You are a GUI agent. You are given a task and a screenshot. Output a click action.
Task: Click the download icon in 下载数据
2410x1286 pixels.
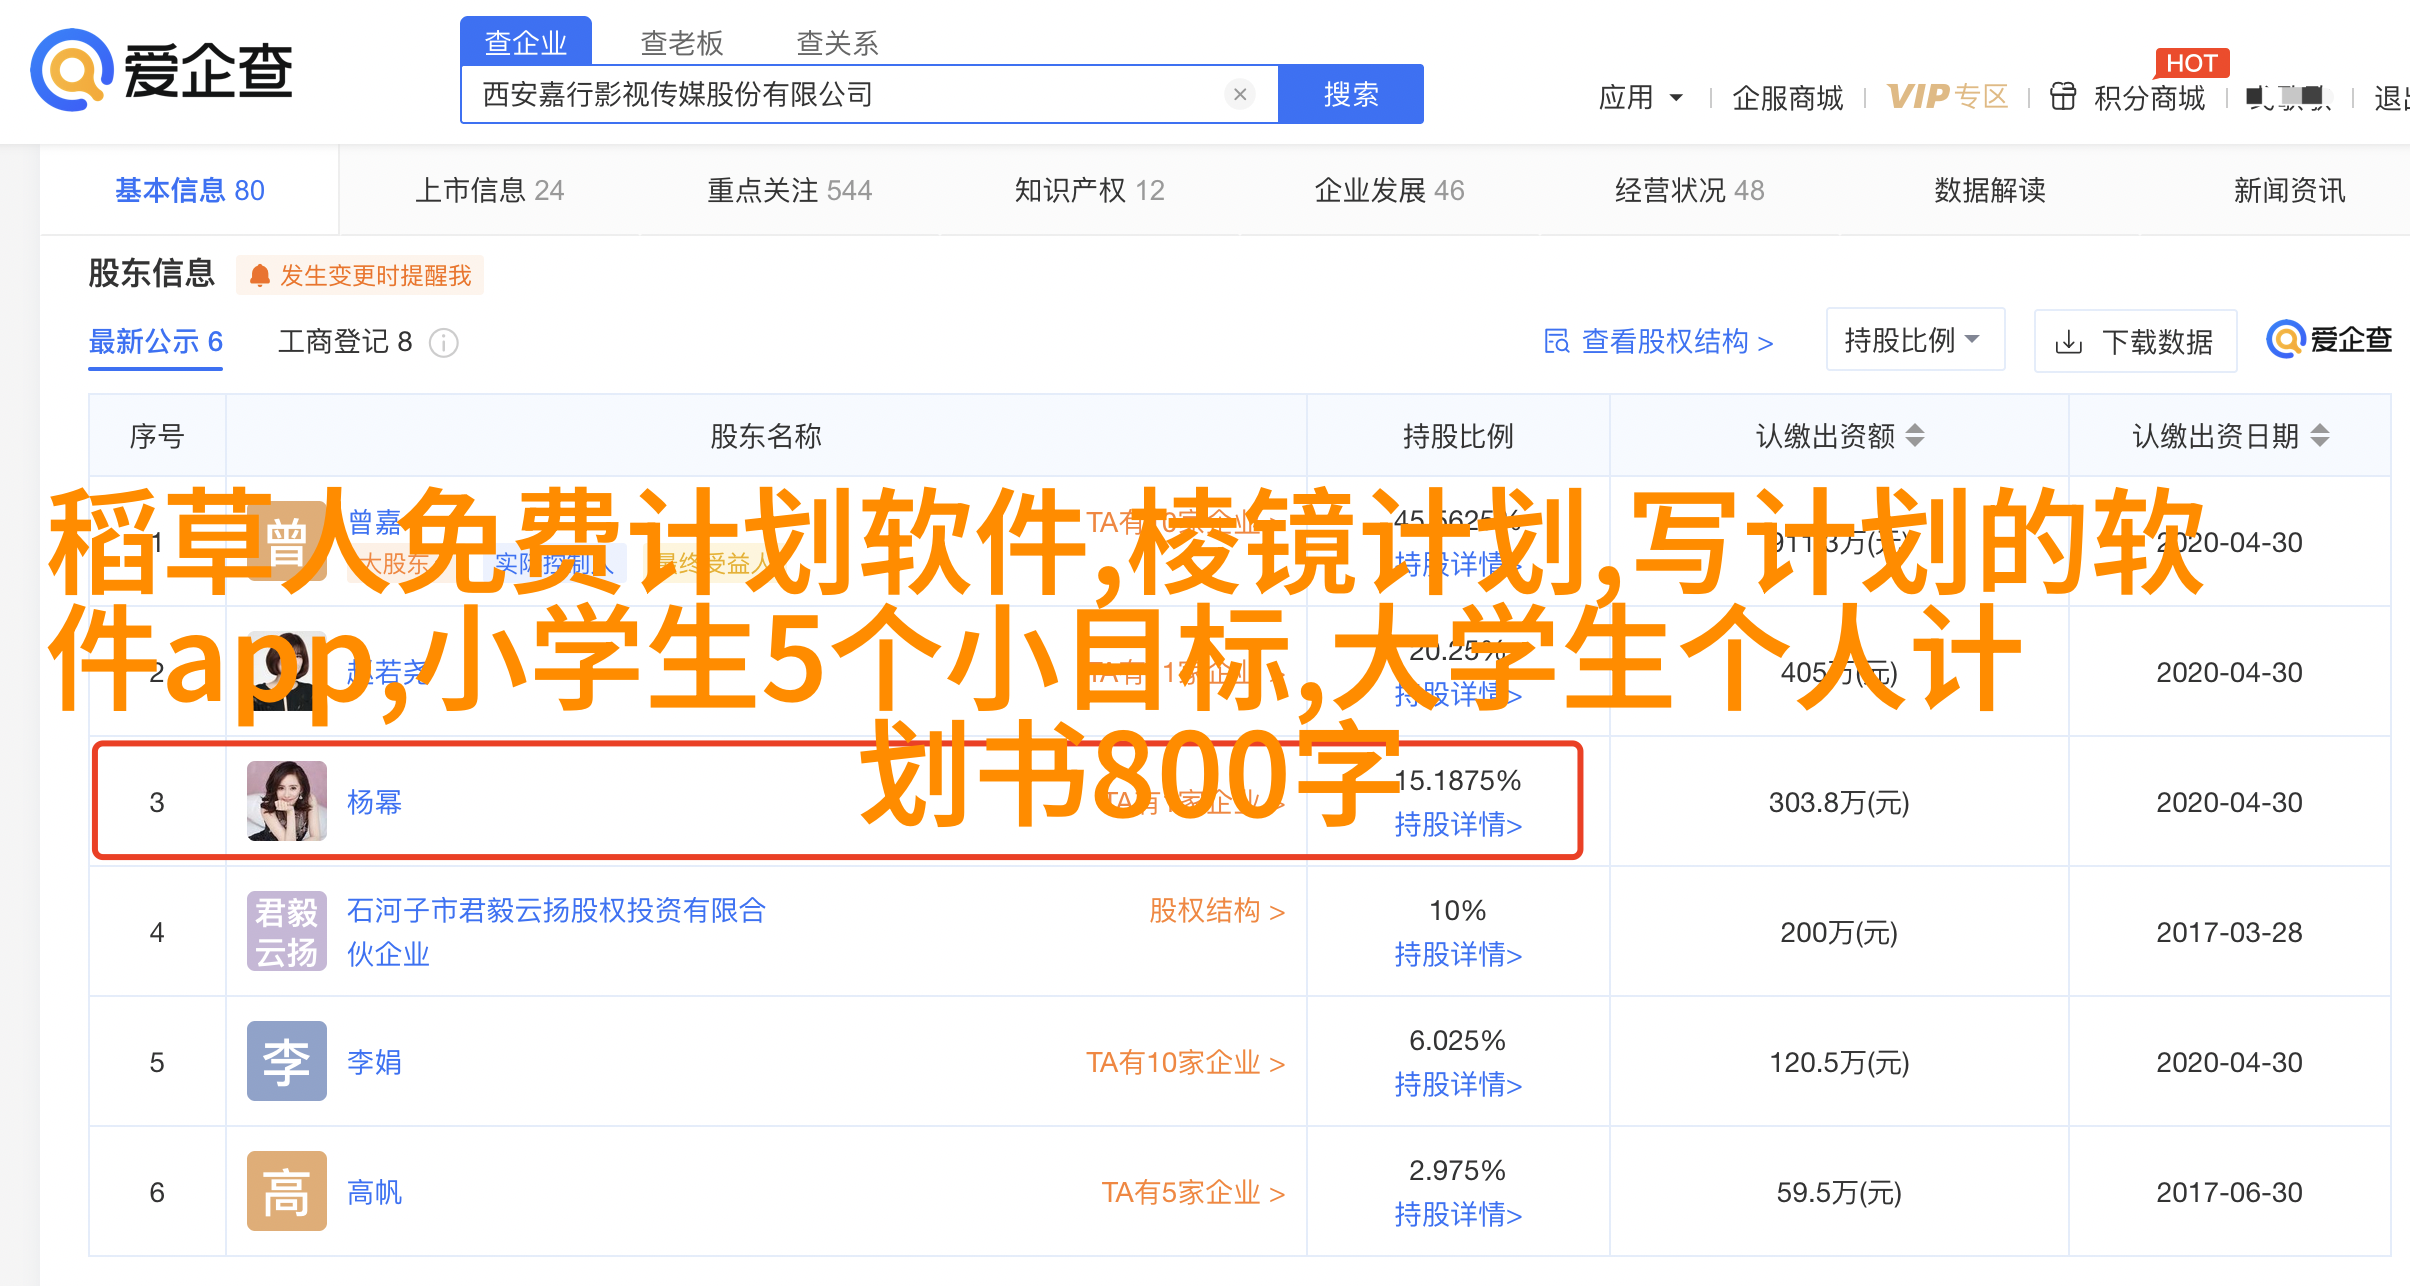pos(2068,343)
